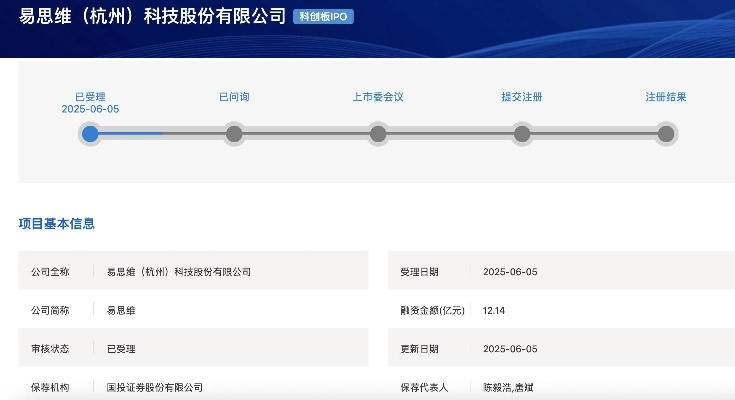Click the company name heading in the banner

click(152, 17)
